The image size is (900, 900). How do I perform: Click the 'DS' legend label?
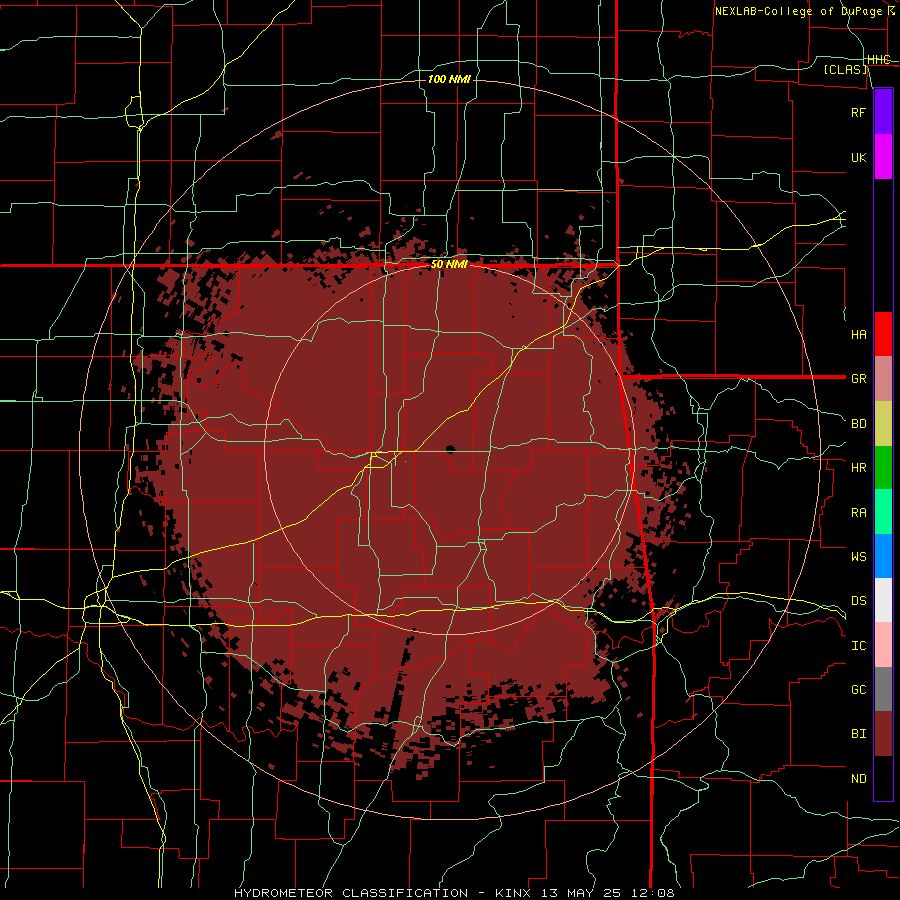[x=858, y=601]
